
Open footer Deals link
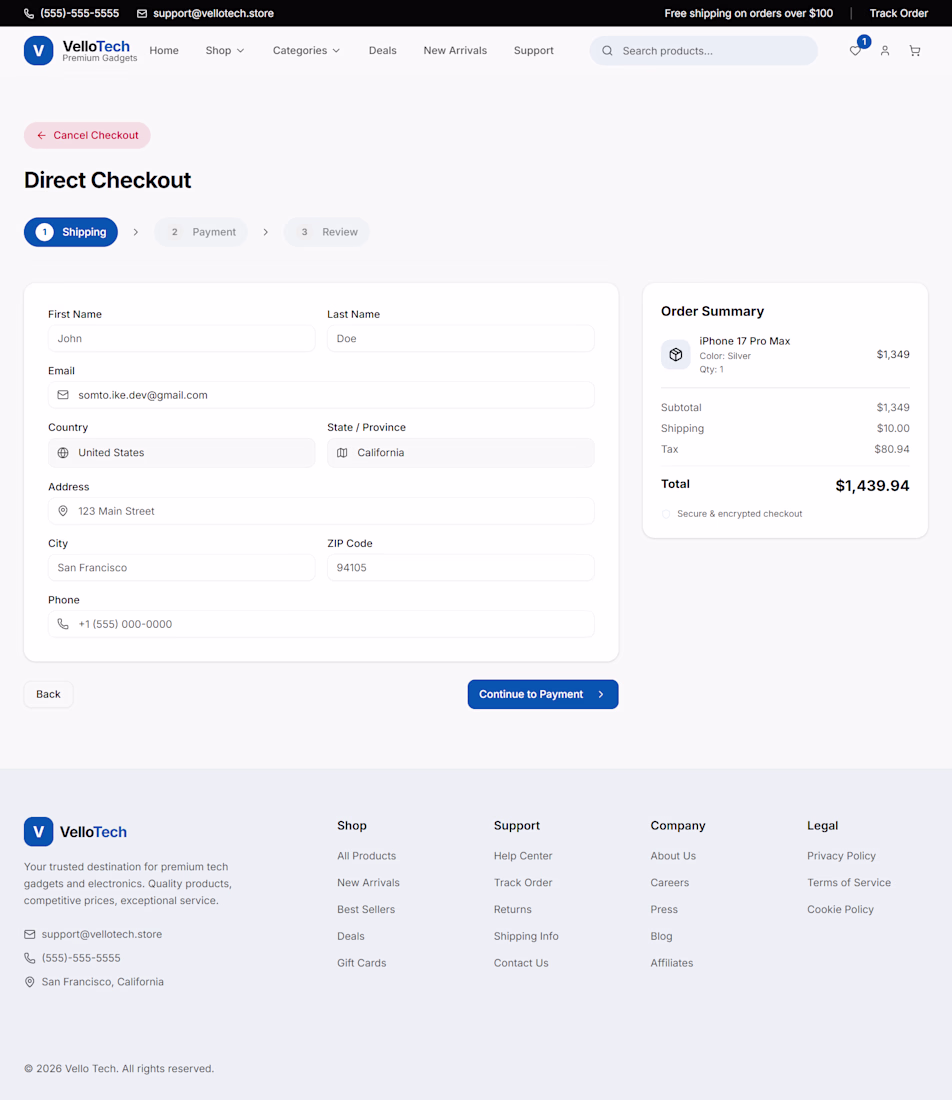click(350, 936)
